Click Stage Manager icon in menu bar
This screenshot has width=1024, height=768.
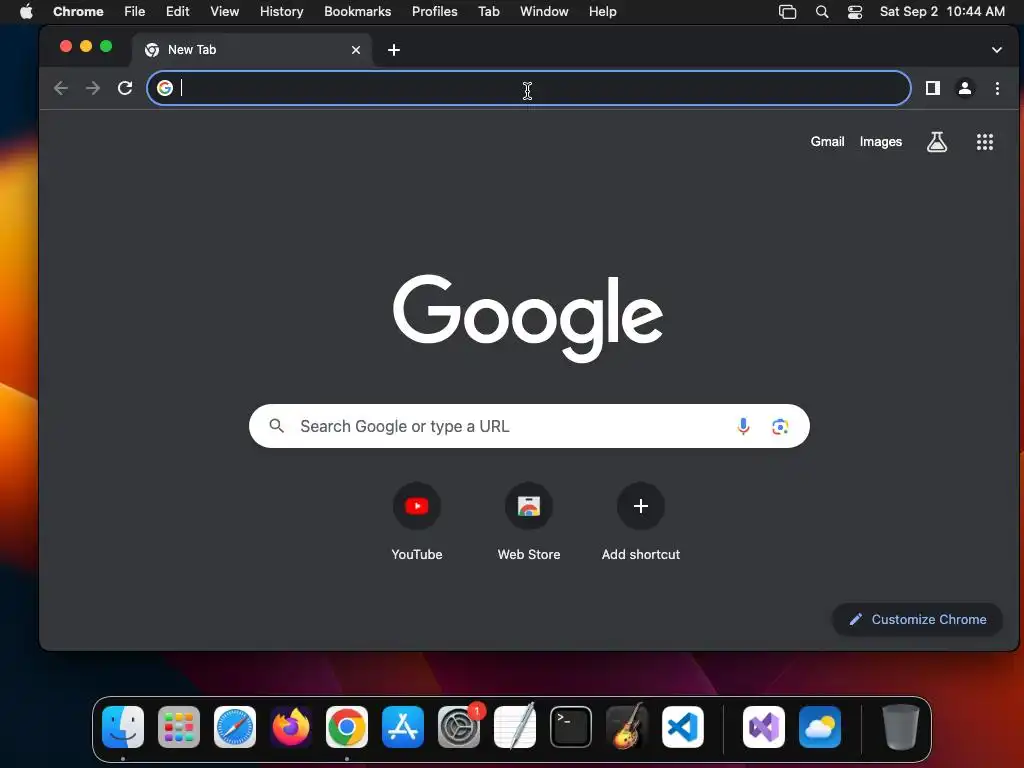[x=788, y=12]
